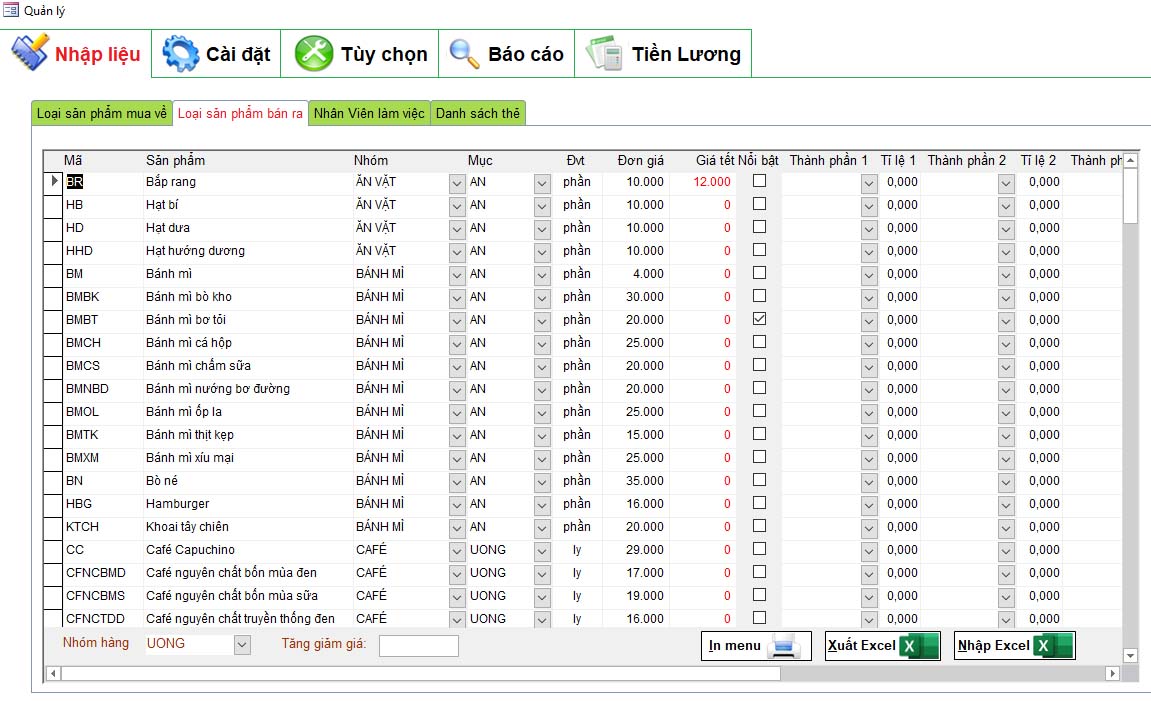Click the Tùy chọn wrench icon
The height and width of the screenshot is (702, 1151).
click(x=314, y=53)
